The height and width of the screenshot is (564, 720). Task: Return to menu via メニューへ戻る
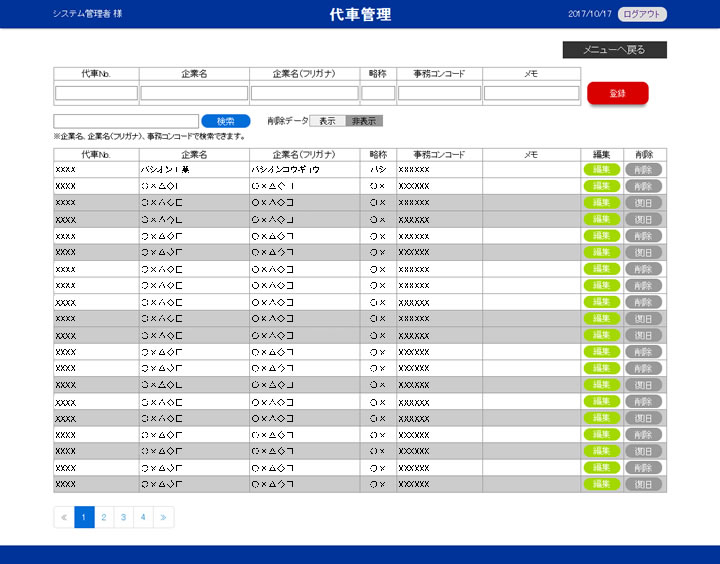(614, 50)
